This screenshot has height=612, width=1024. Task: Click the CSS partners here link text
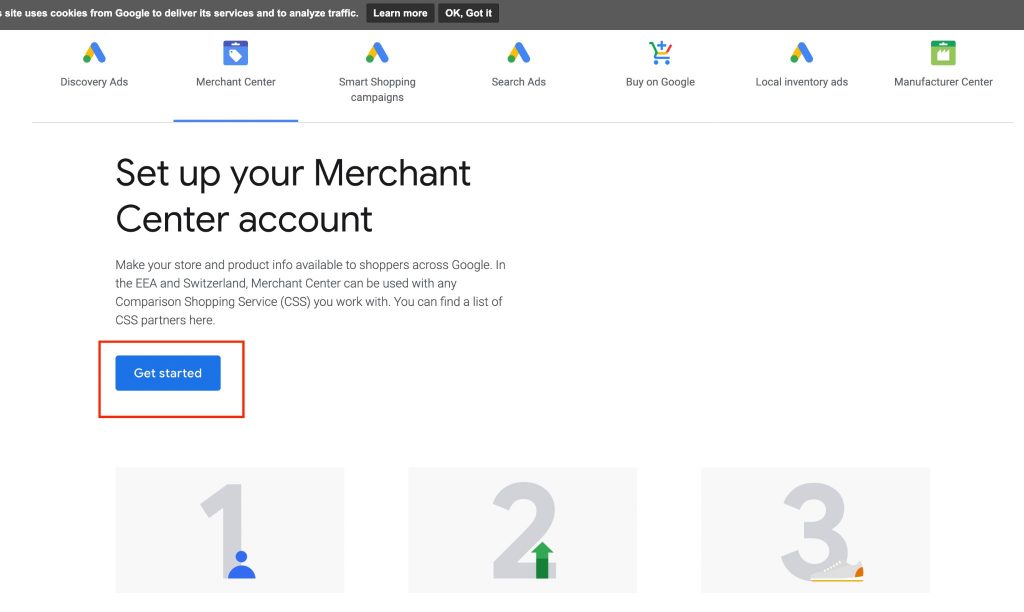[x=165, y=320]
